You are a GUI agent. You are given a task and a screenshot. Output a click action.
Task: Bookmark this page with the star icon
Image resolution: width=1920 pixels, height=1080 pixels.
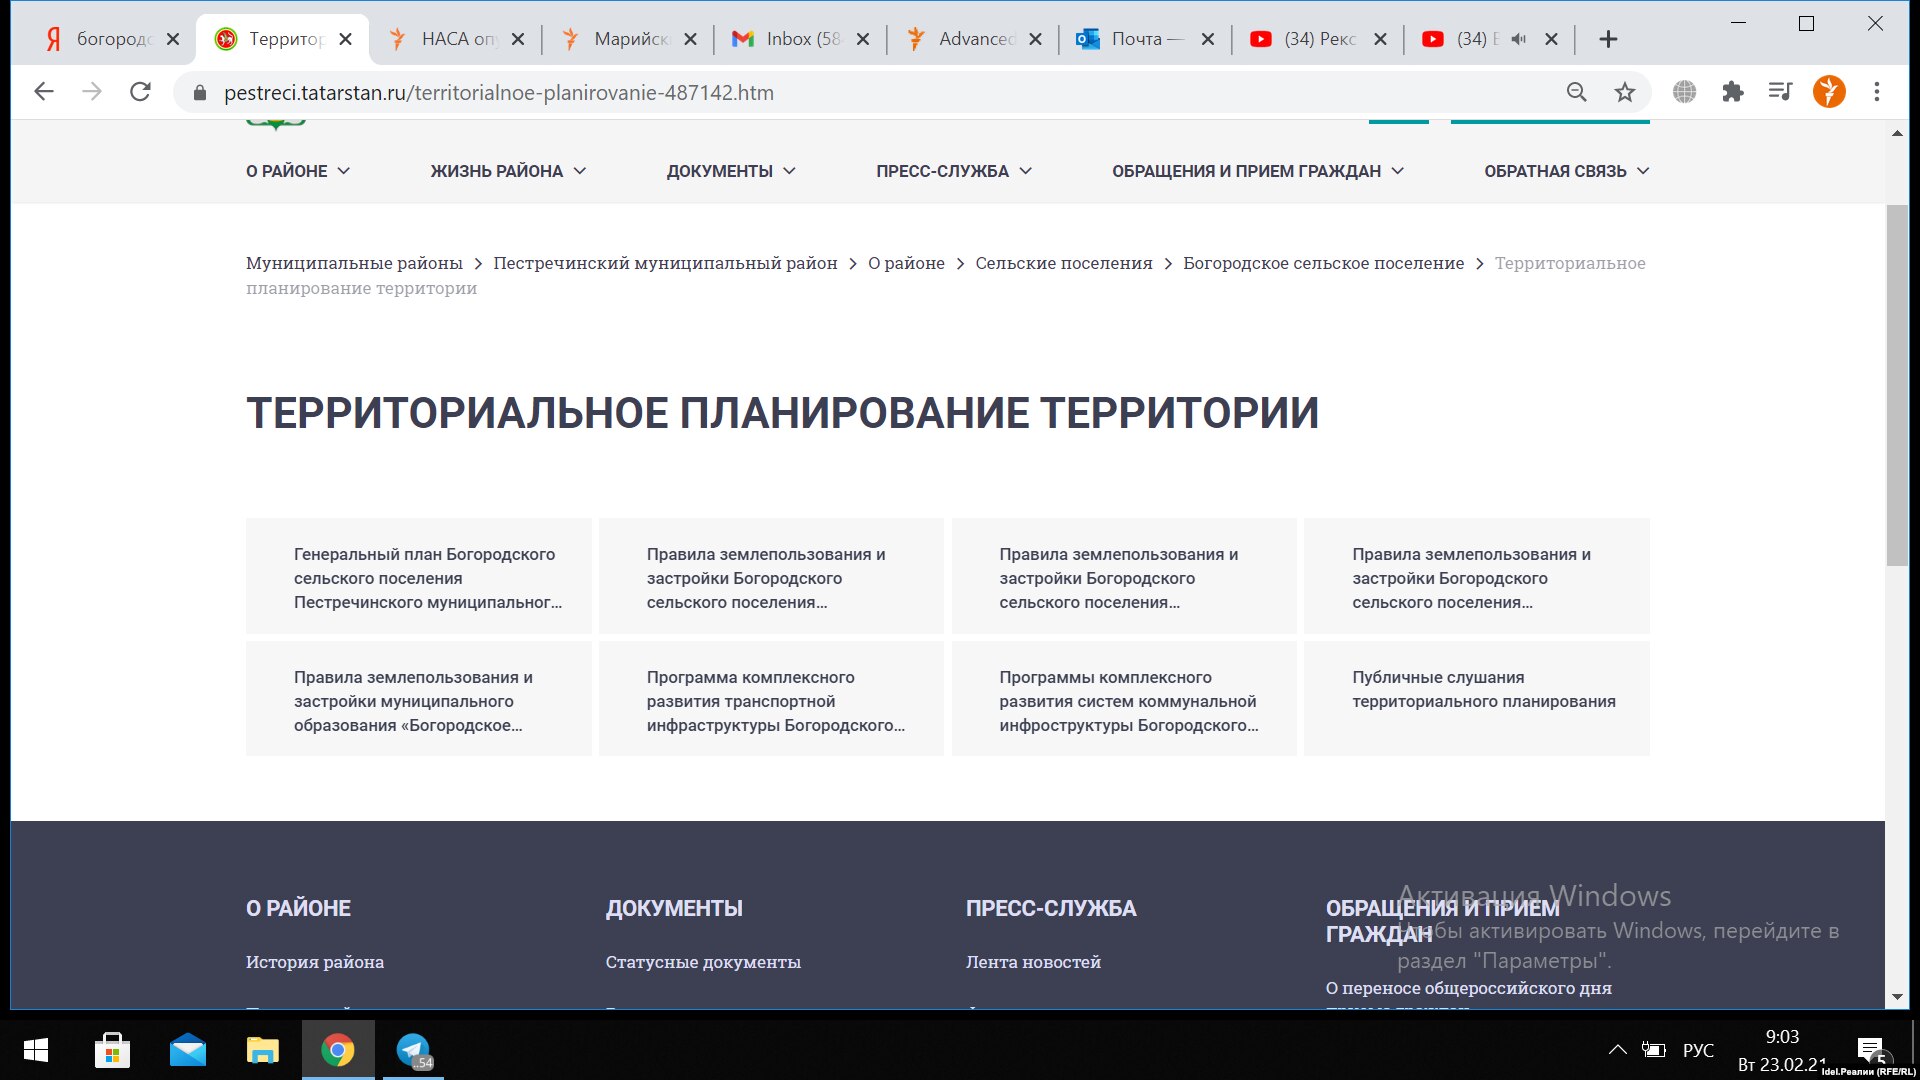[1625, 92]
